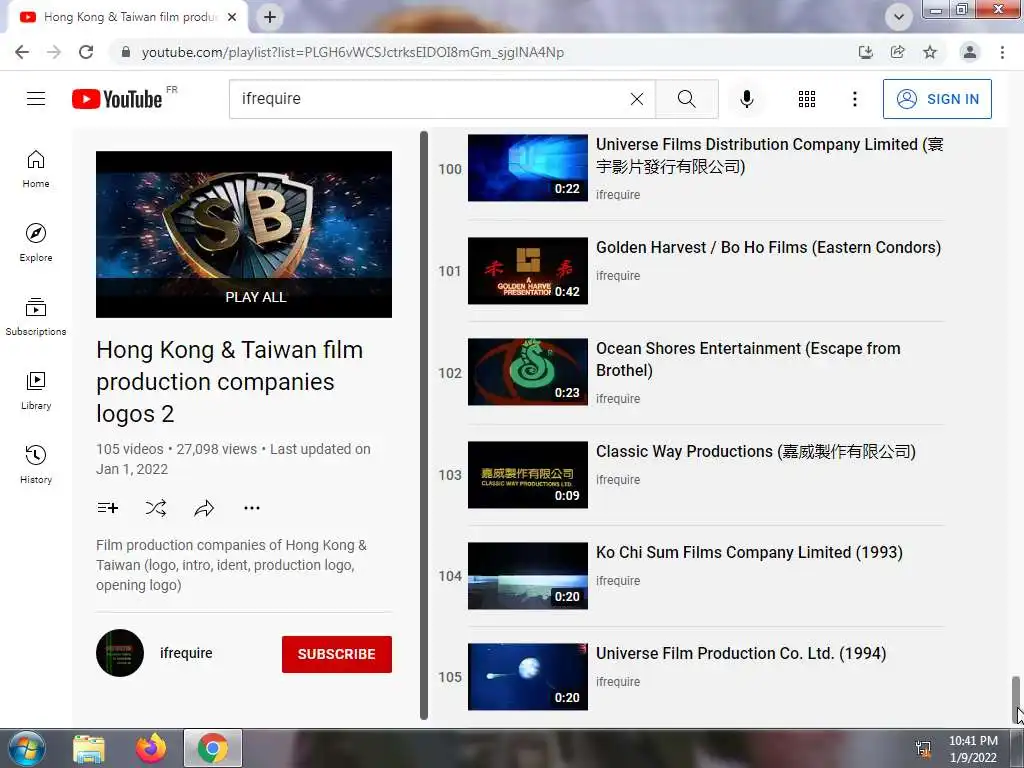Click the playlist info panel scrollbar
This screenshot has height=768, width=1024.
[424, 425]
